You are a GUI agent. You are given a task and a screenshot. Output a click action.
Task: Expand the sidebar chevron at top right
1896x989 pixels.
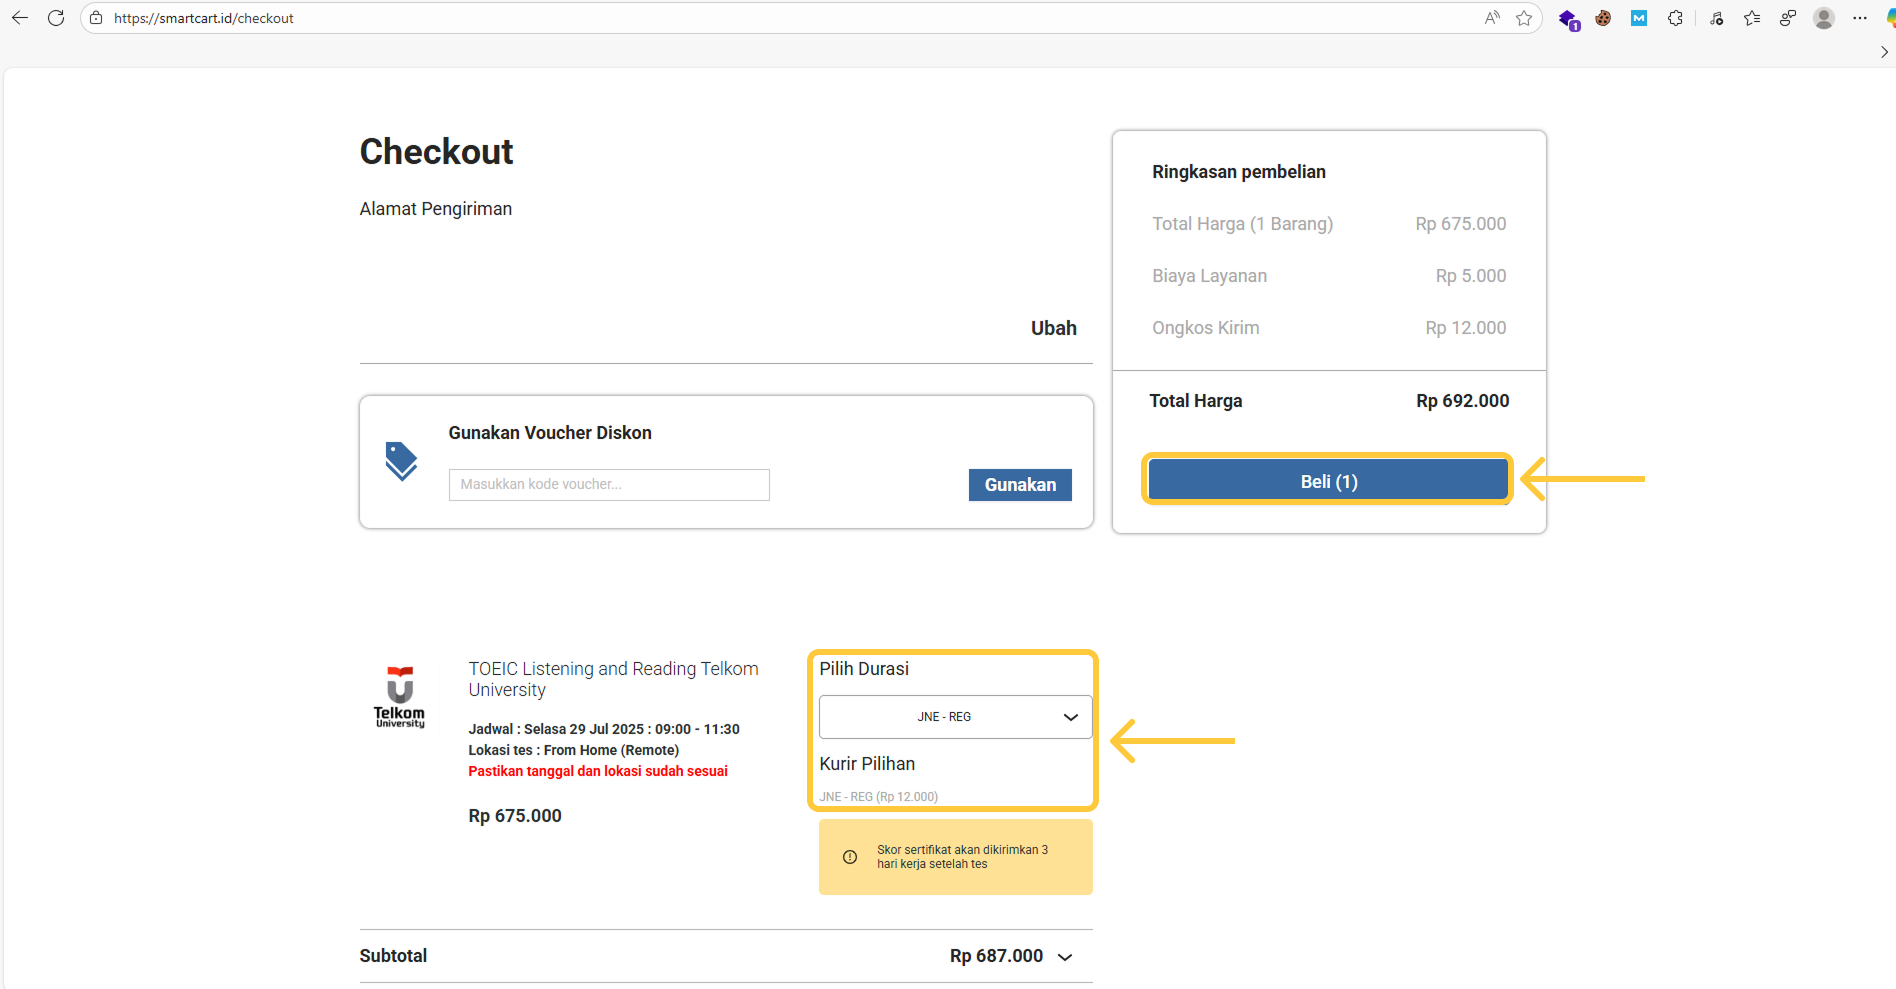[x=1884, y=52]
